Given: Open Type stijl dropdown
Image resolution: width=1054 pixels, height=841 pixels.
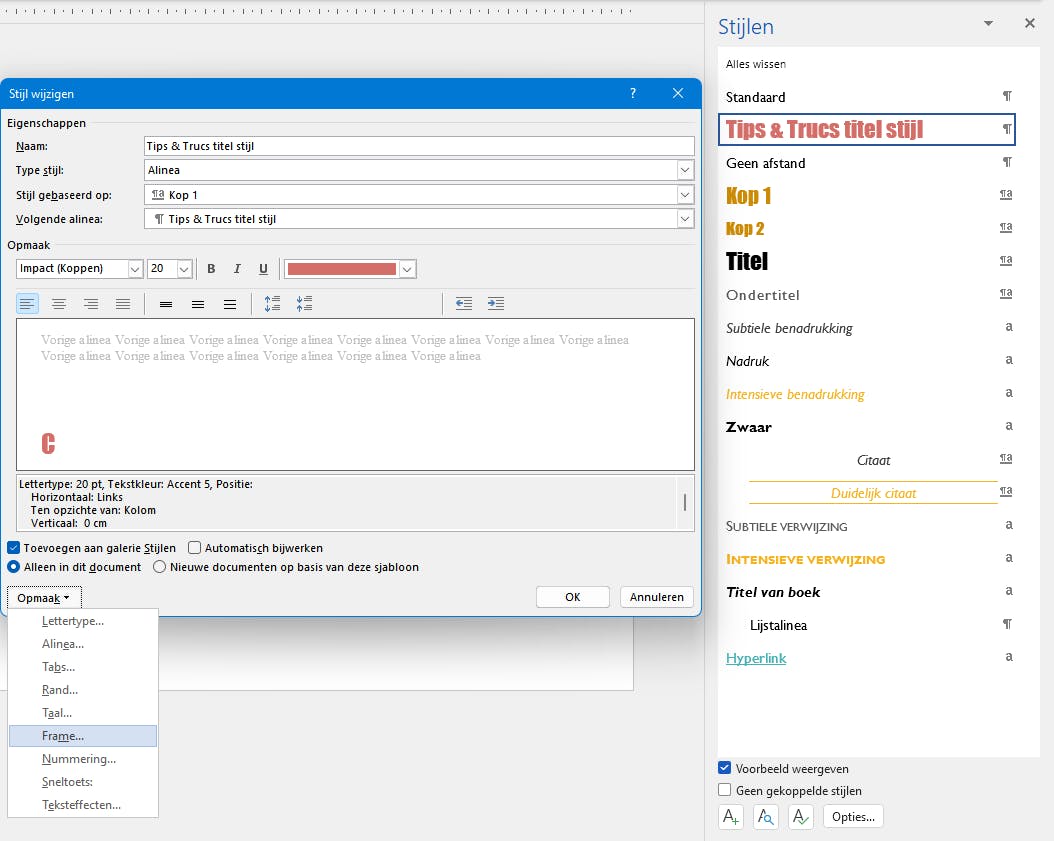Looking at the screenshot, I should pos(685,170).
